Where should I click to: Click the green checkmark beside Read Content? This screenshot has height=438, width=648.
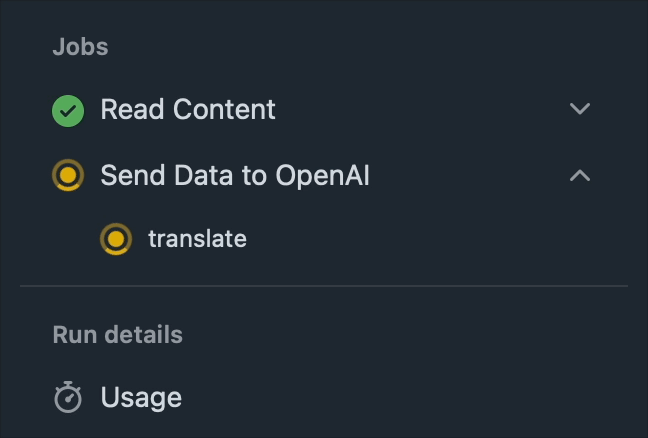68,111
